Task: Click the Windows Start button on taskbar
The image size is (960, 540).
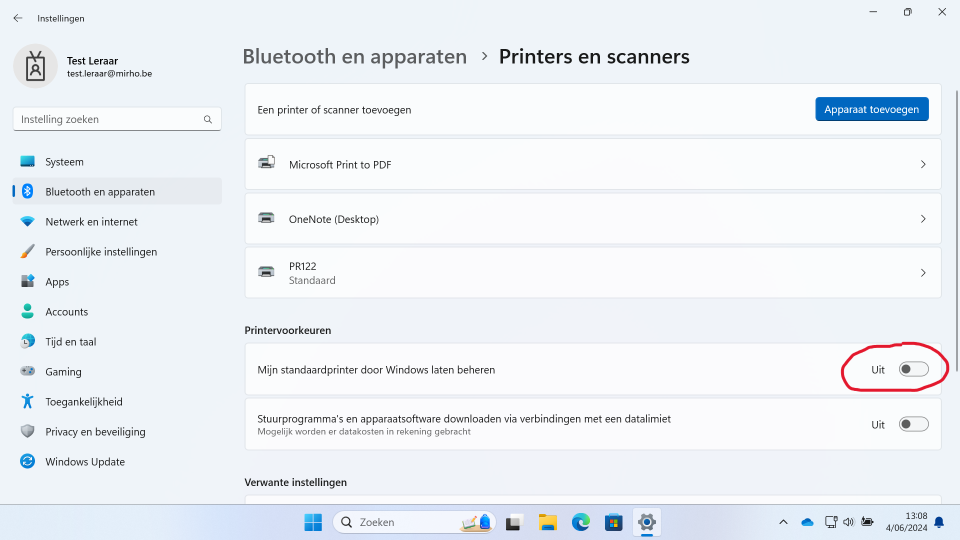Action: [313, 522]
